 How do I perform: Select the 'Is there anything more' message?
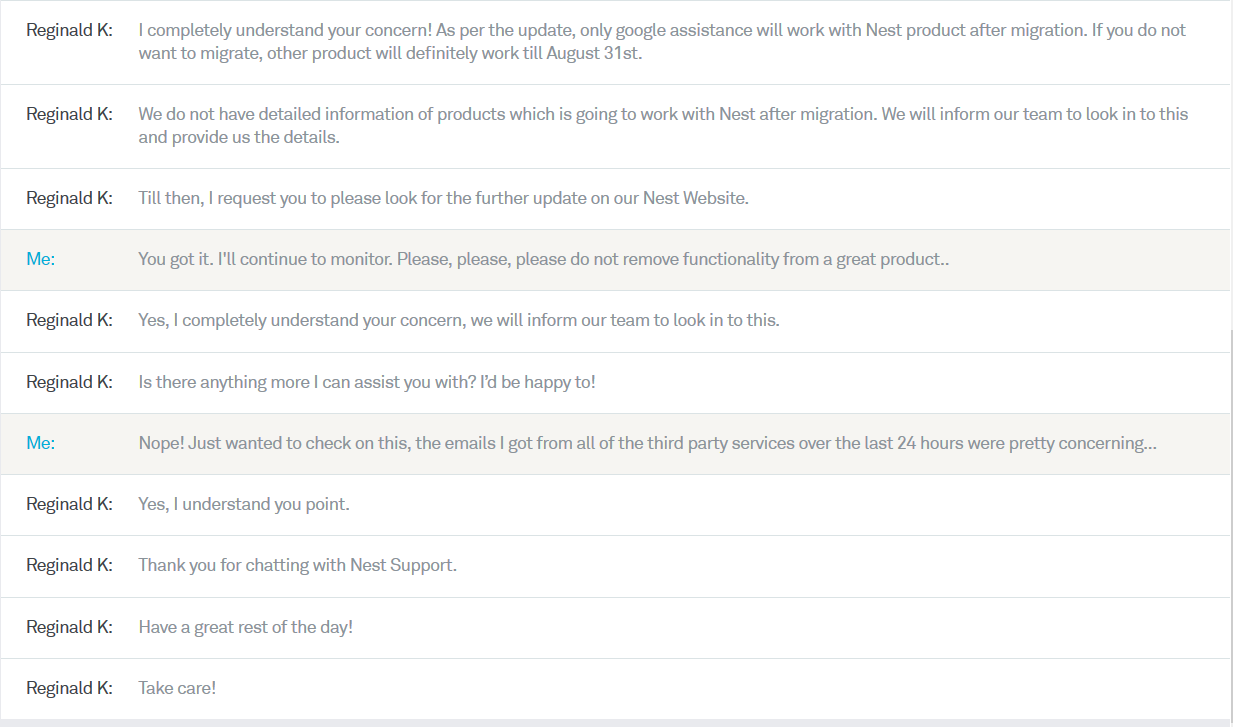pyautogui.click(x=367, y=382)
